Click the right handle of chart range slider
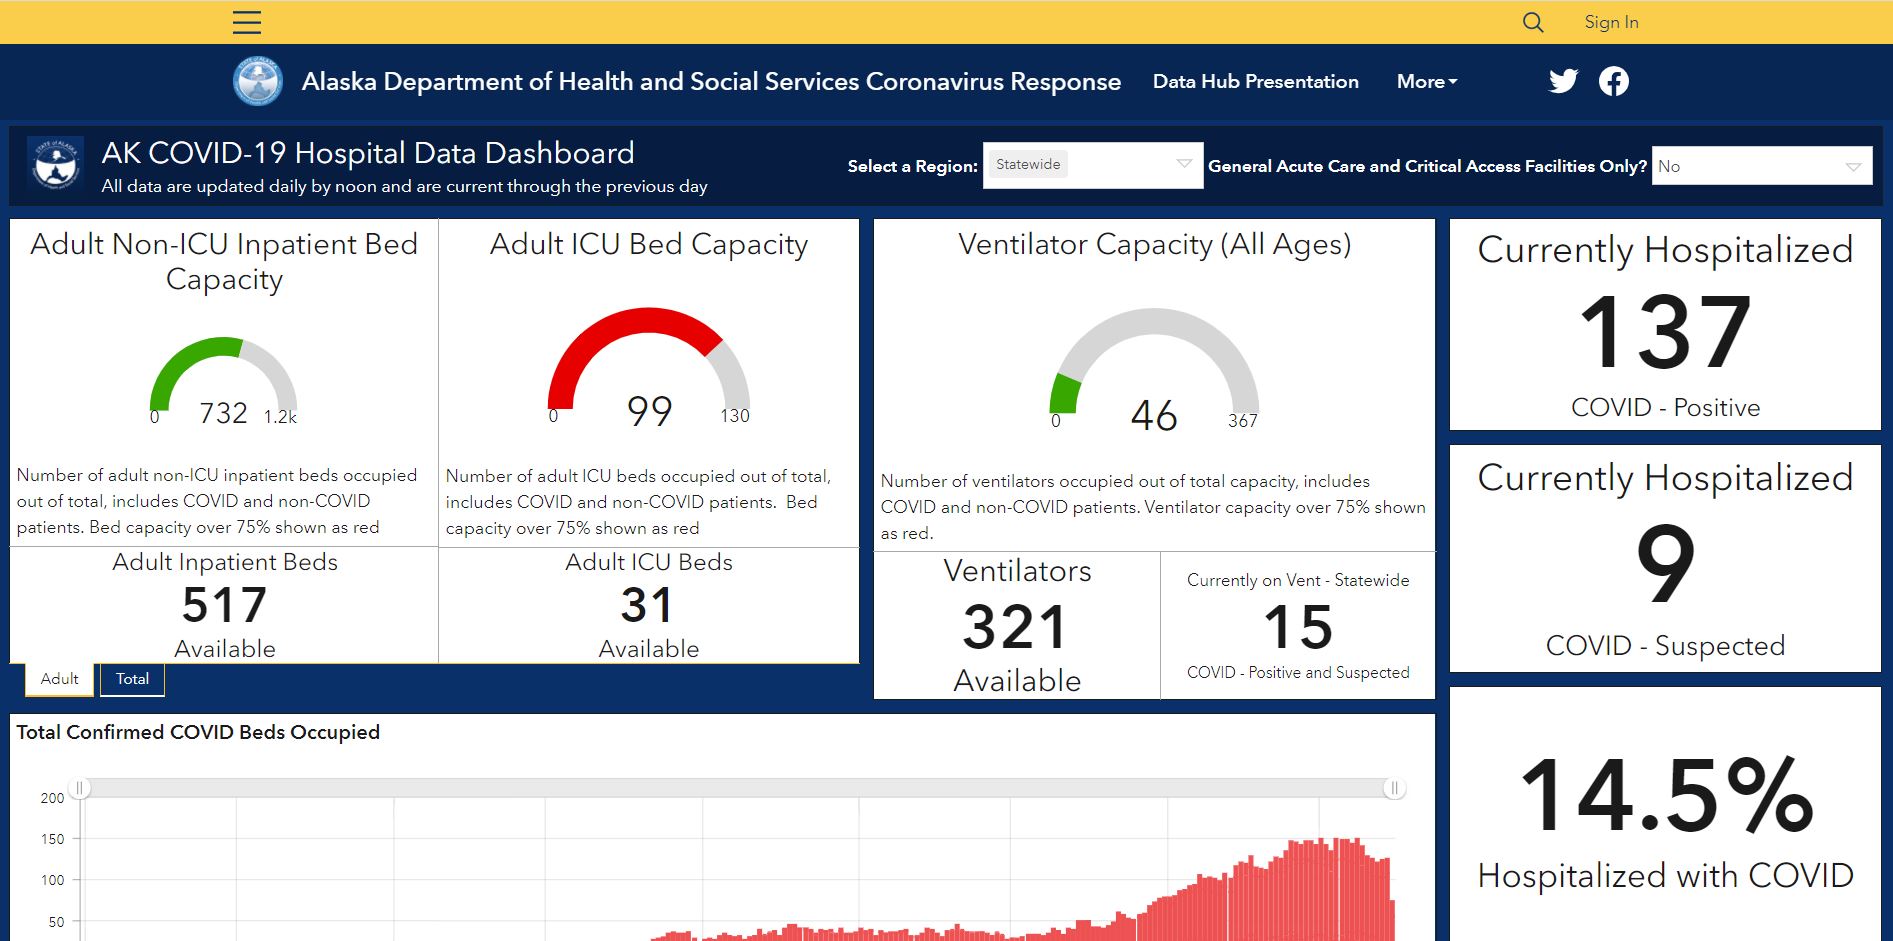Screen dimensions: 1893x941 point(1395,788)
